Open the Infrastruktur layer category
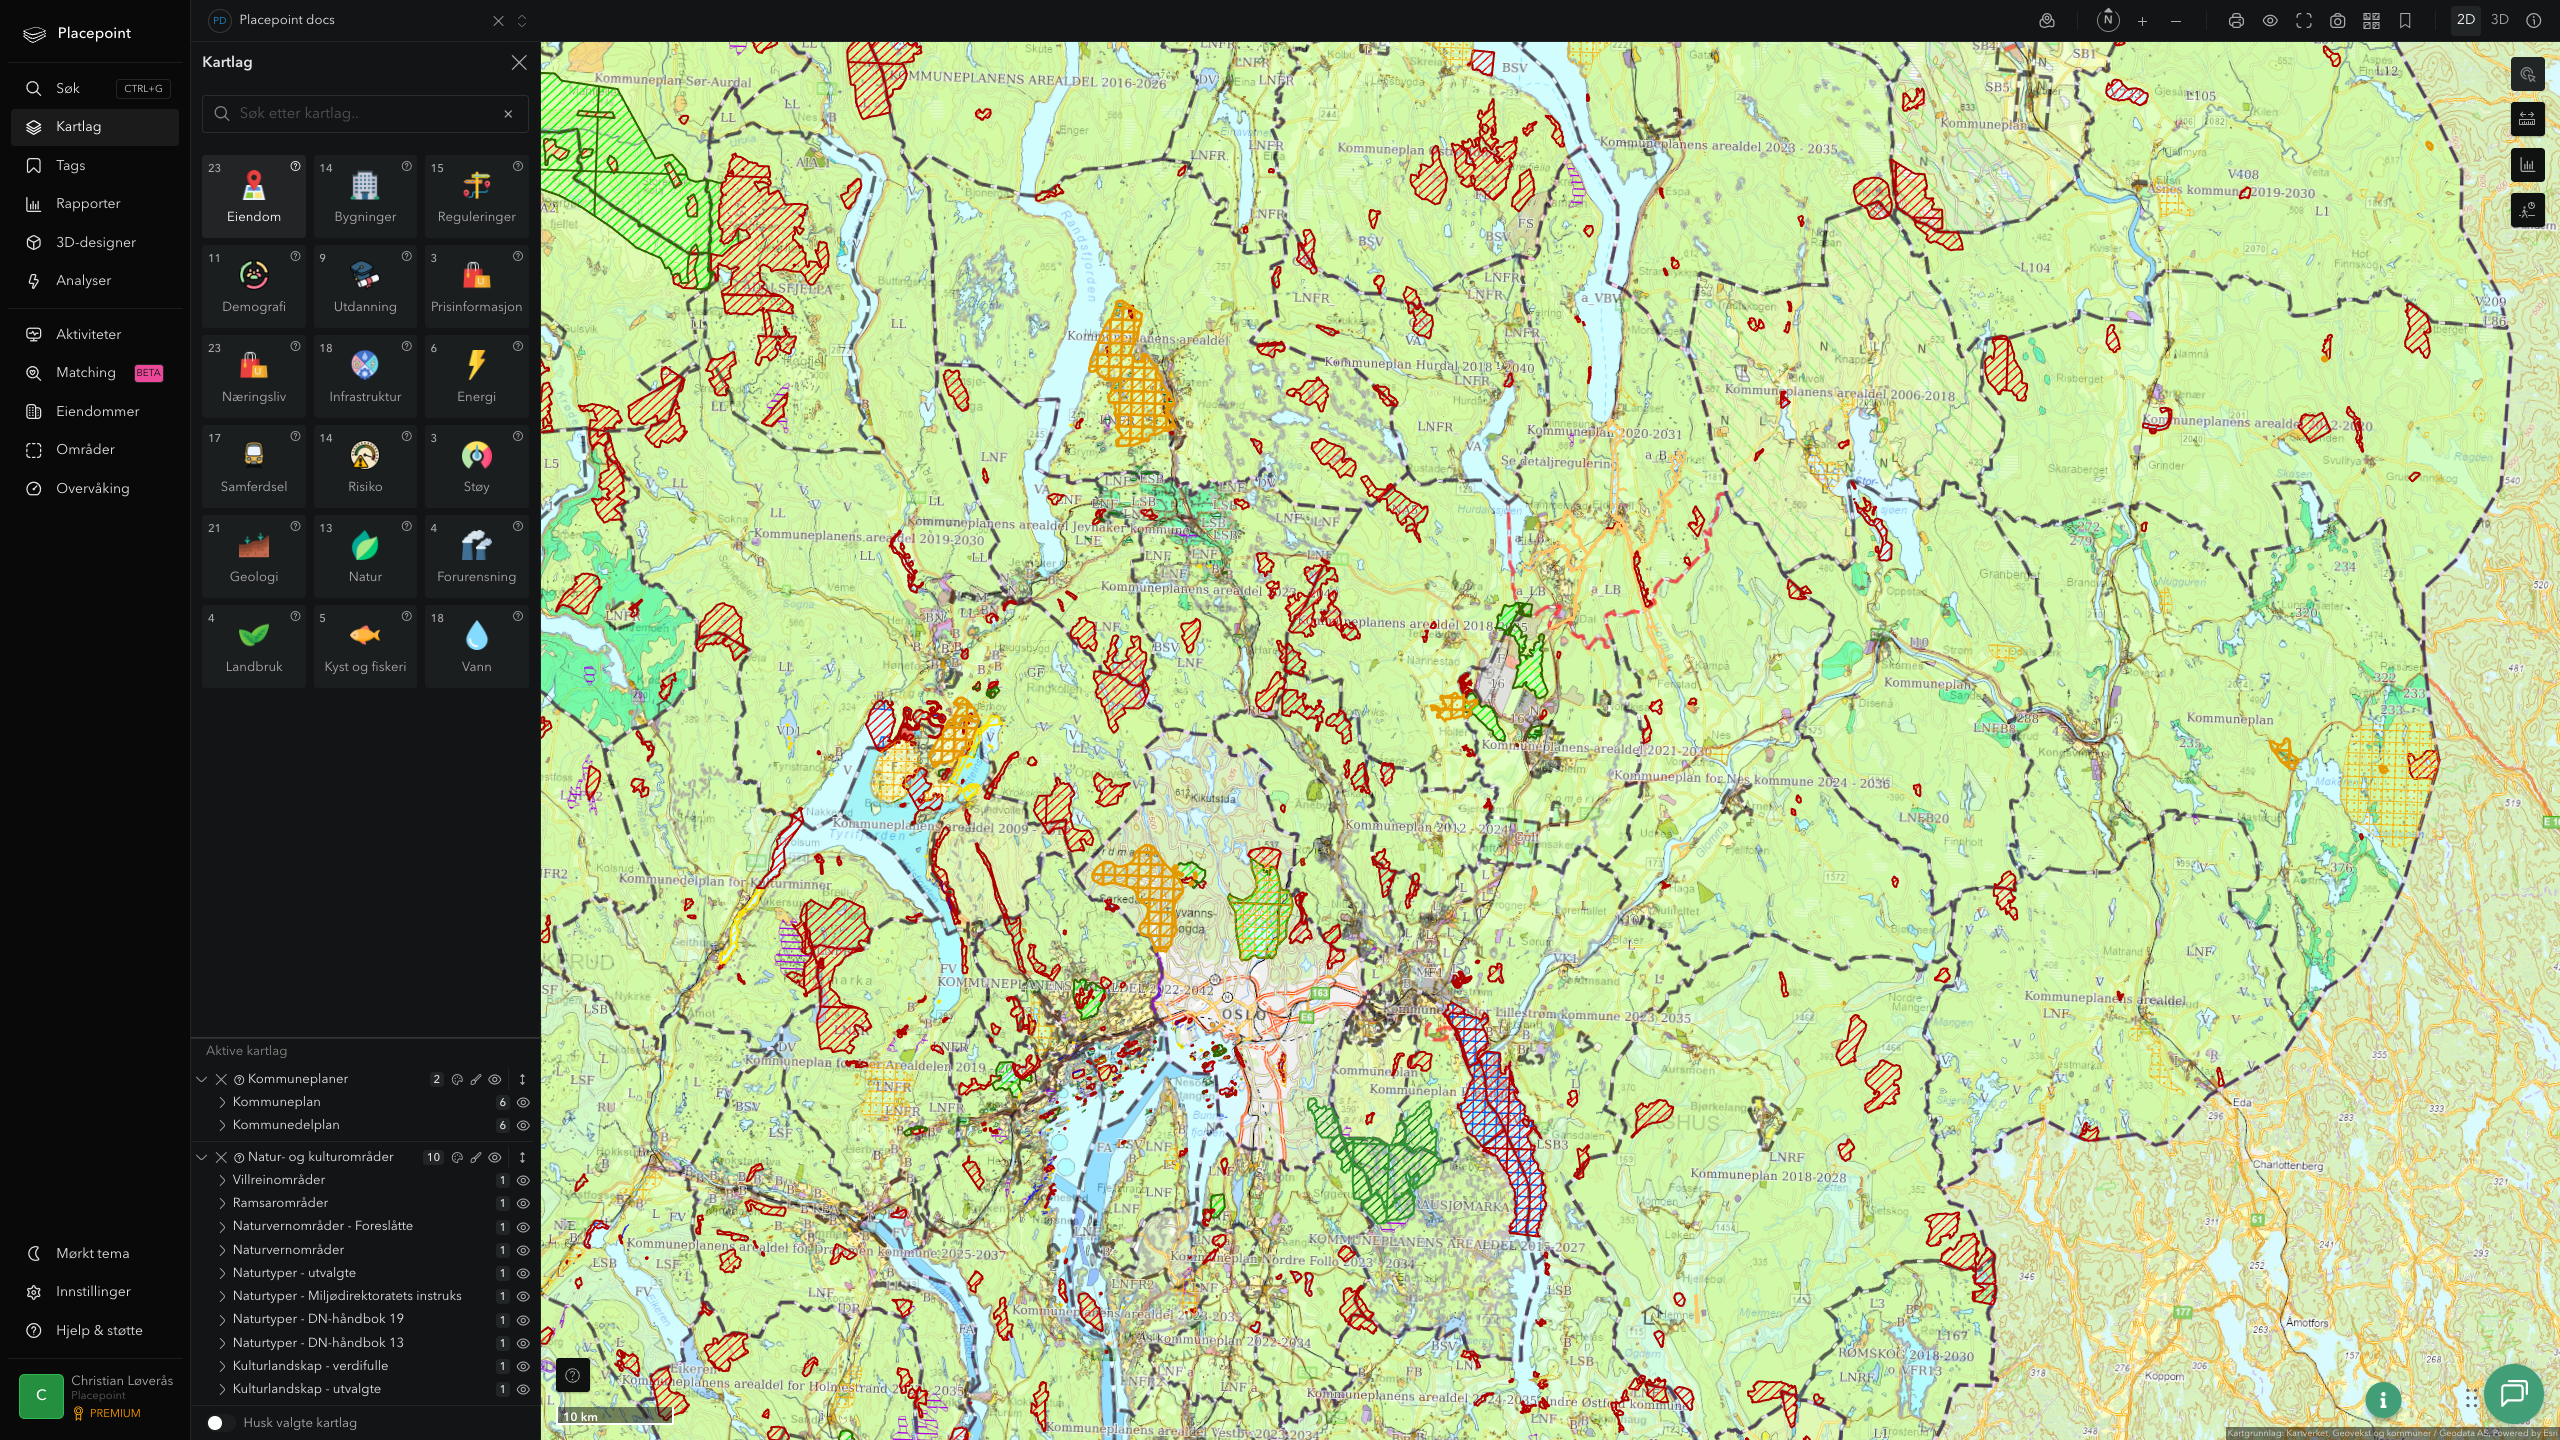 pyautogui.click(x=365, y=375)
